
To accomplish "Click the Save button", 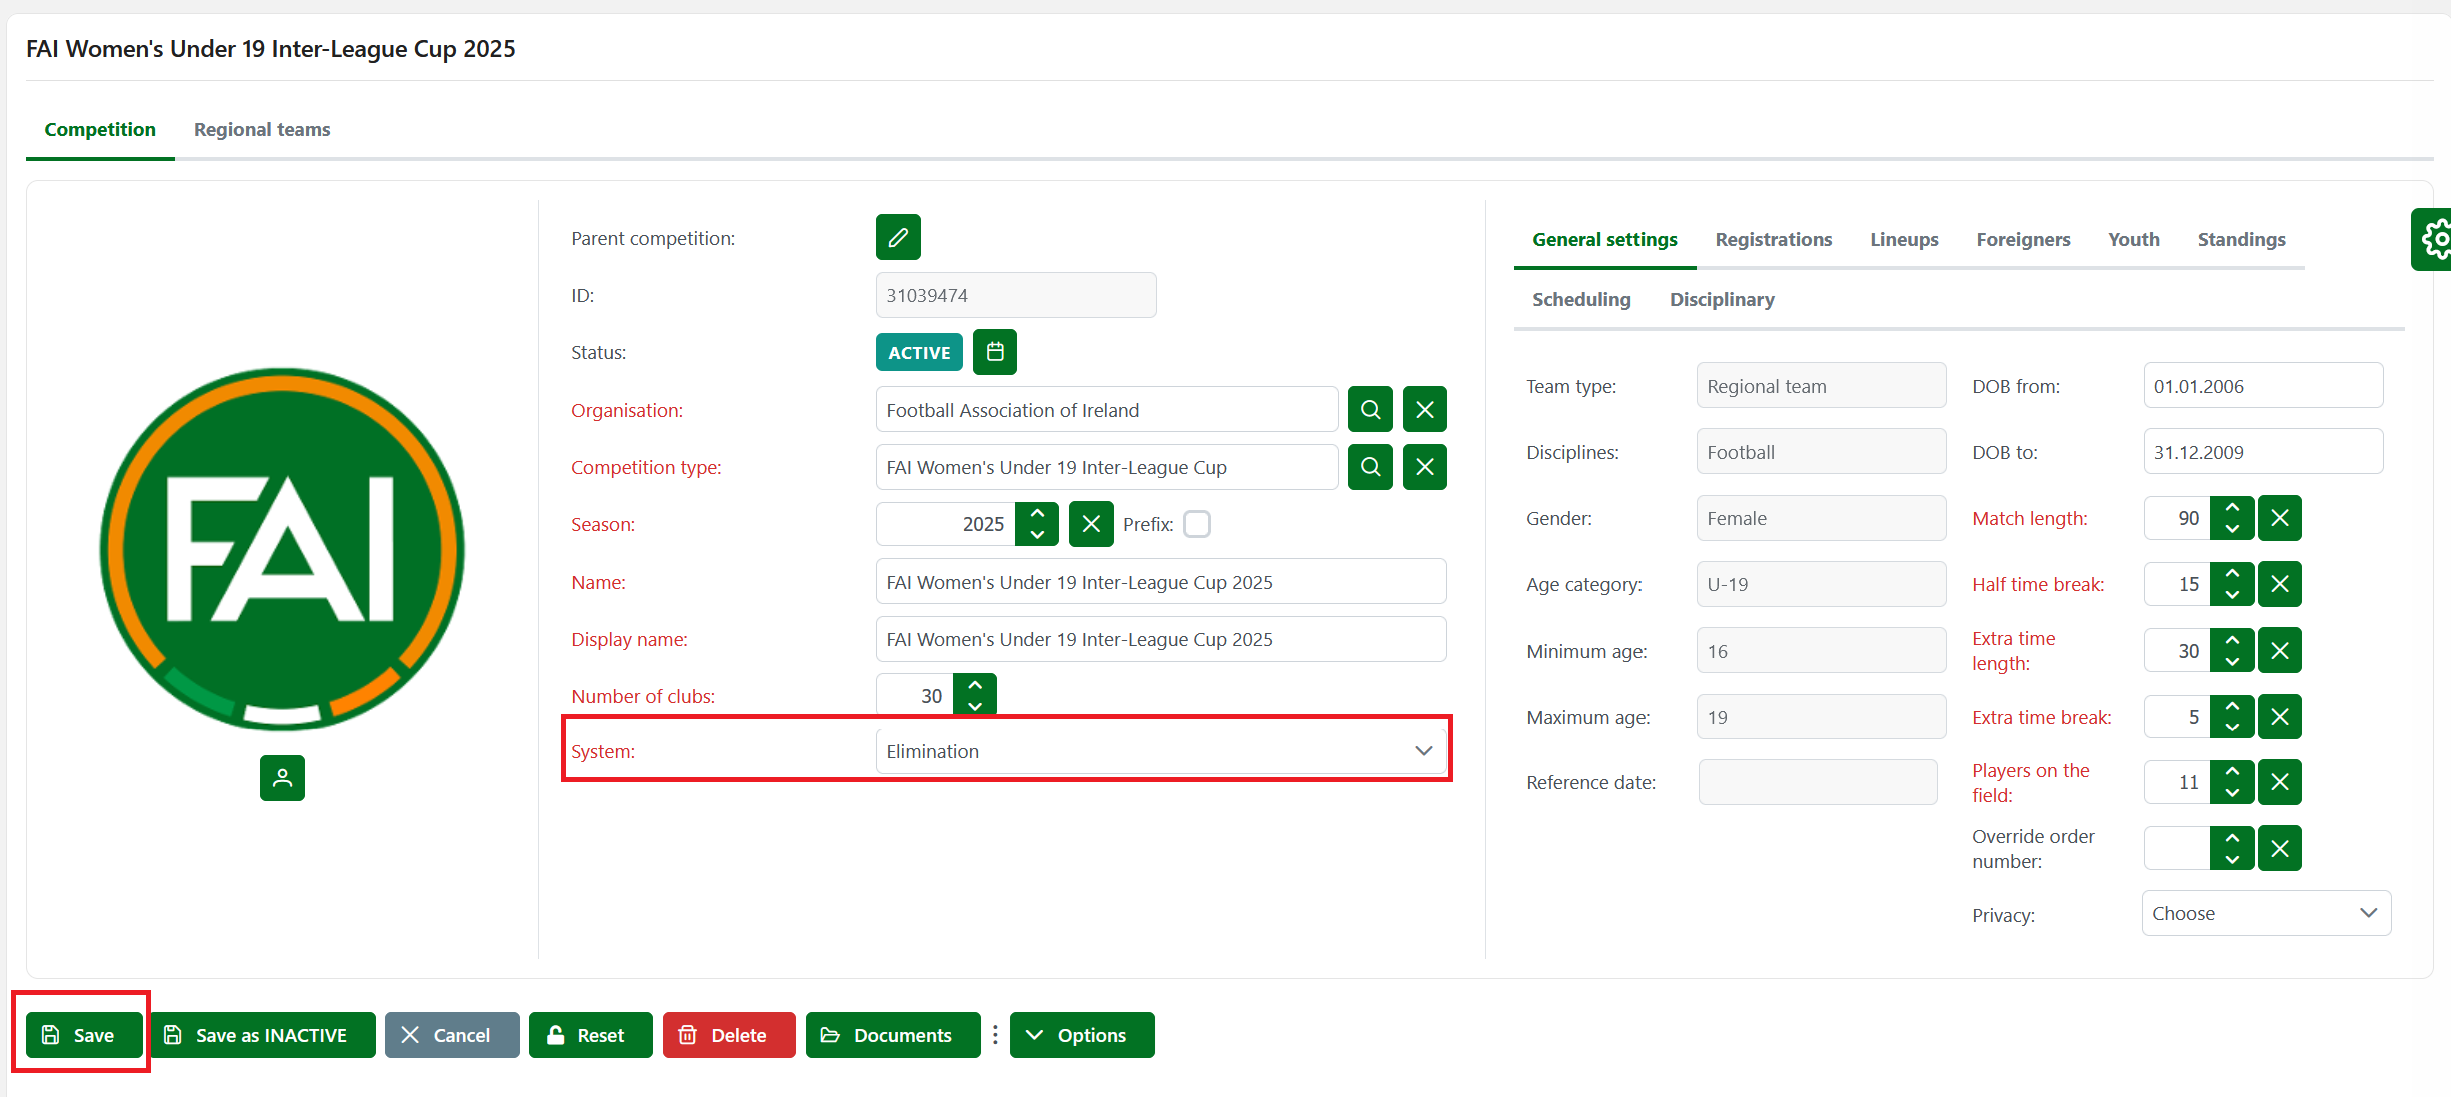I will pyautogui.click(x=82, y=1035).
